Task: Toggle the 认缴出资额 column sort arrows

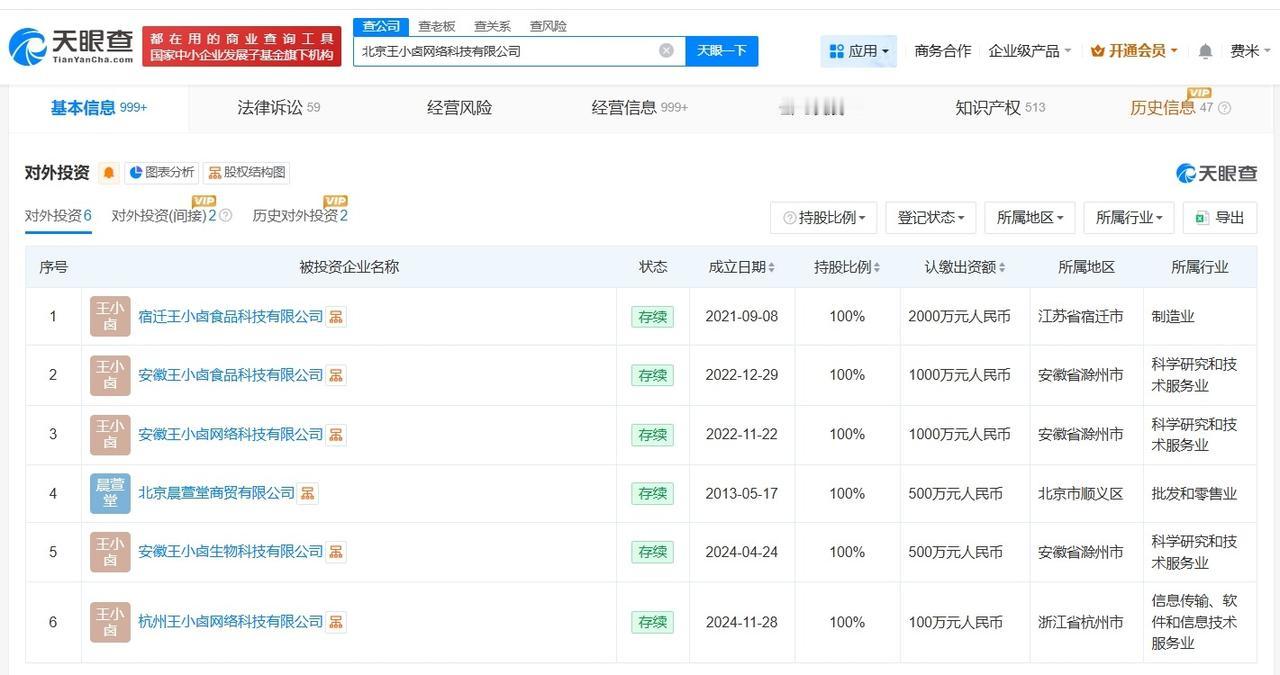Action: [1003, 267]
